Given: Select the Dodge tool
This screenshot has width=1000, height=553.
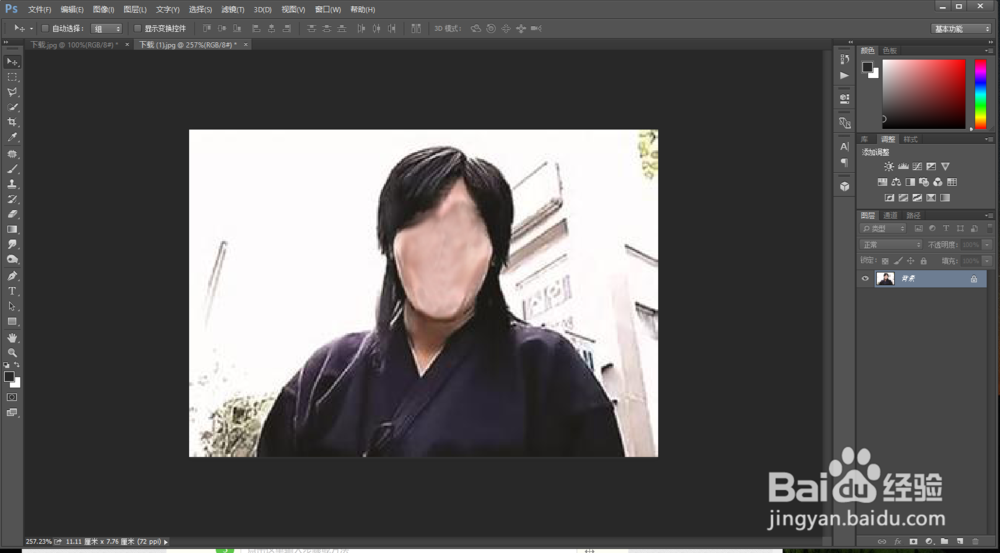Looking at the screenshot, I should [x=12, y=260].
